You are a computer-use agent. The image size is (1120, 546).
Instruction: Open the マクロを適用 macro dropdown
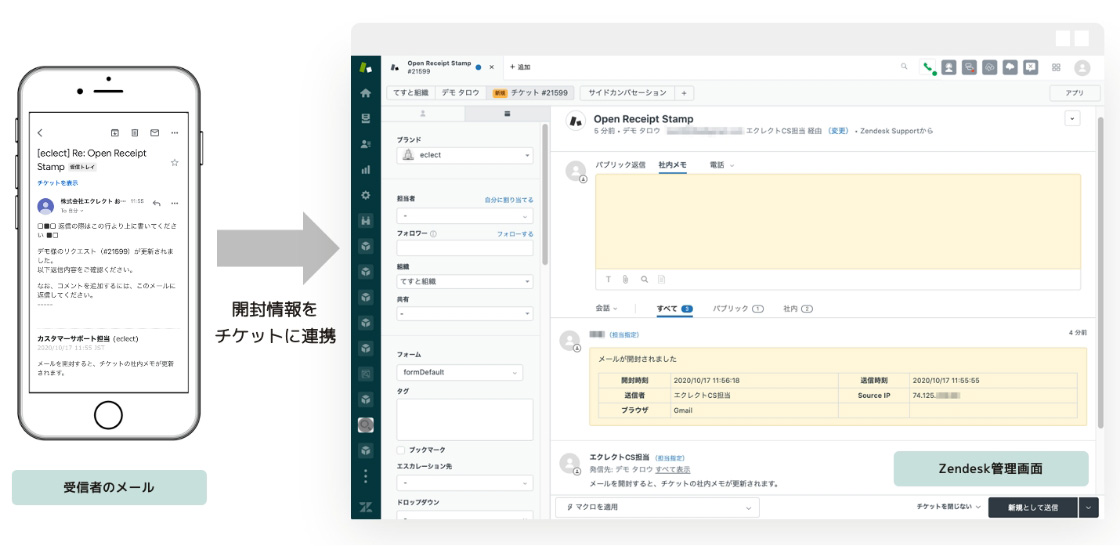(x=658, y=507)
